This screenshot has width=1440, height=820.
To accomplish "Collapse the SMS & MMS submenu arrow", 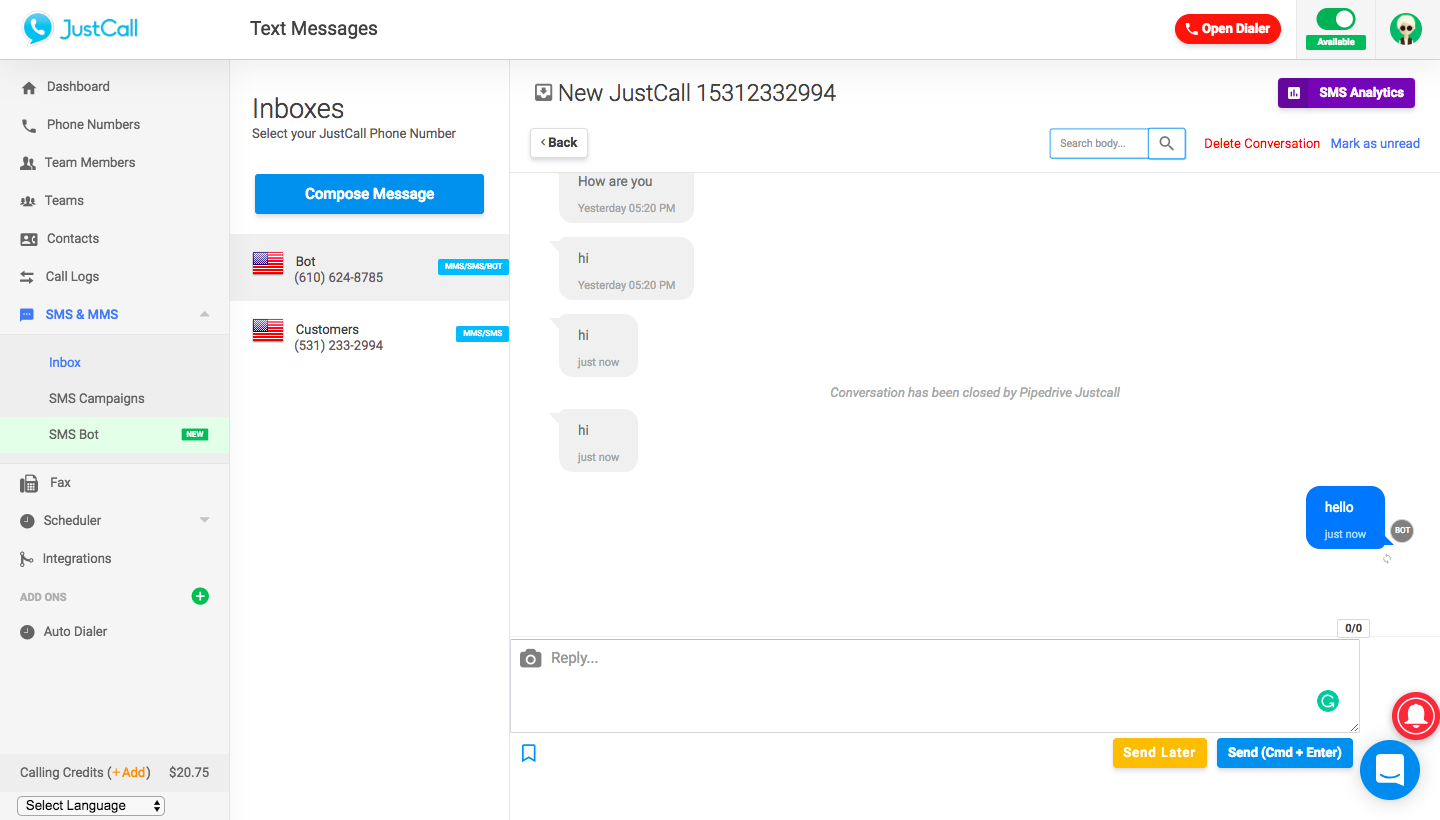I will 205,314.
